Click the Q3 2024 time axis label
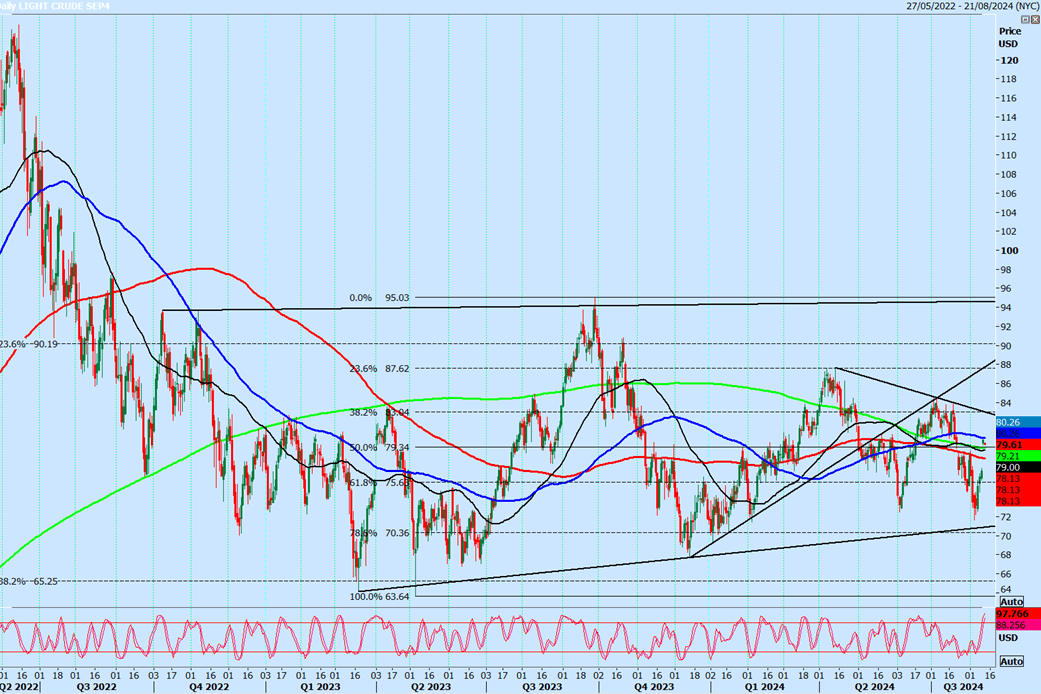The image size is (1041, 694). pos(963,687)
